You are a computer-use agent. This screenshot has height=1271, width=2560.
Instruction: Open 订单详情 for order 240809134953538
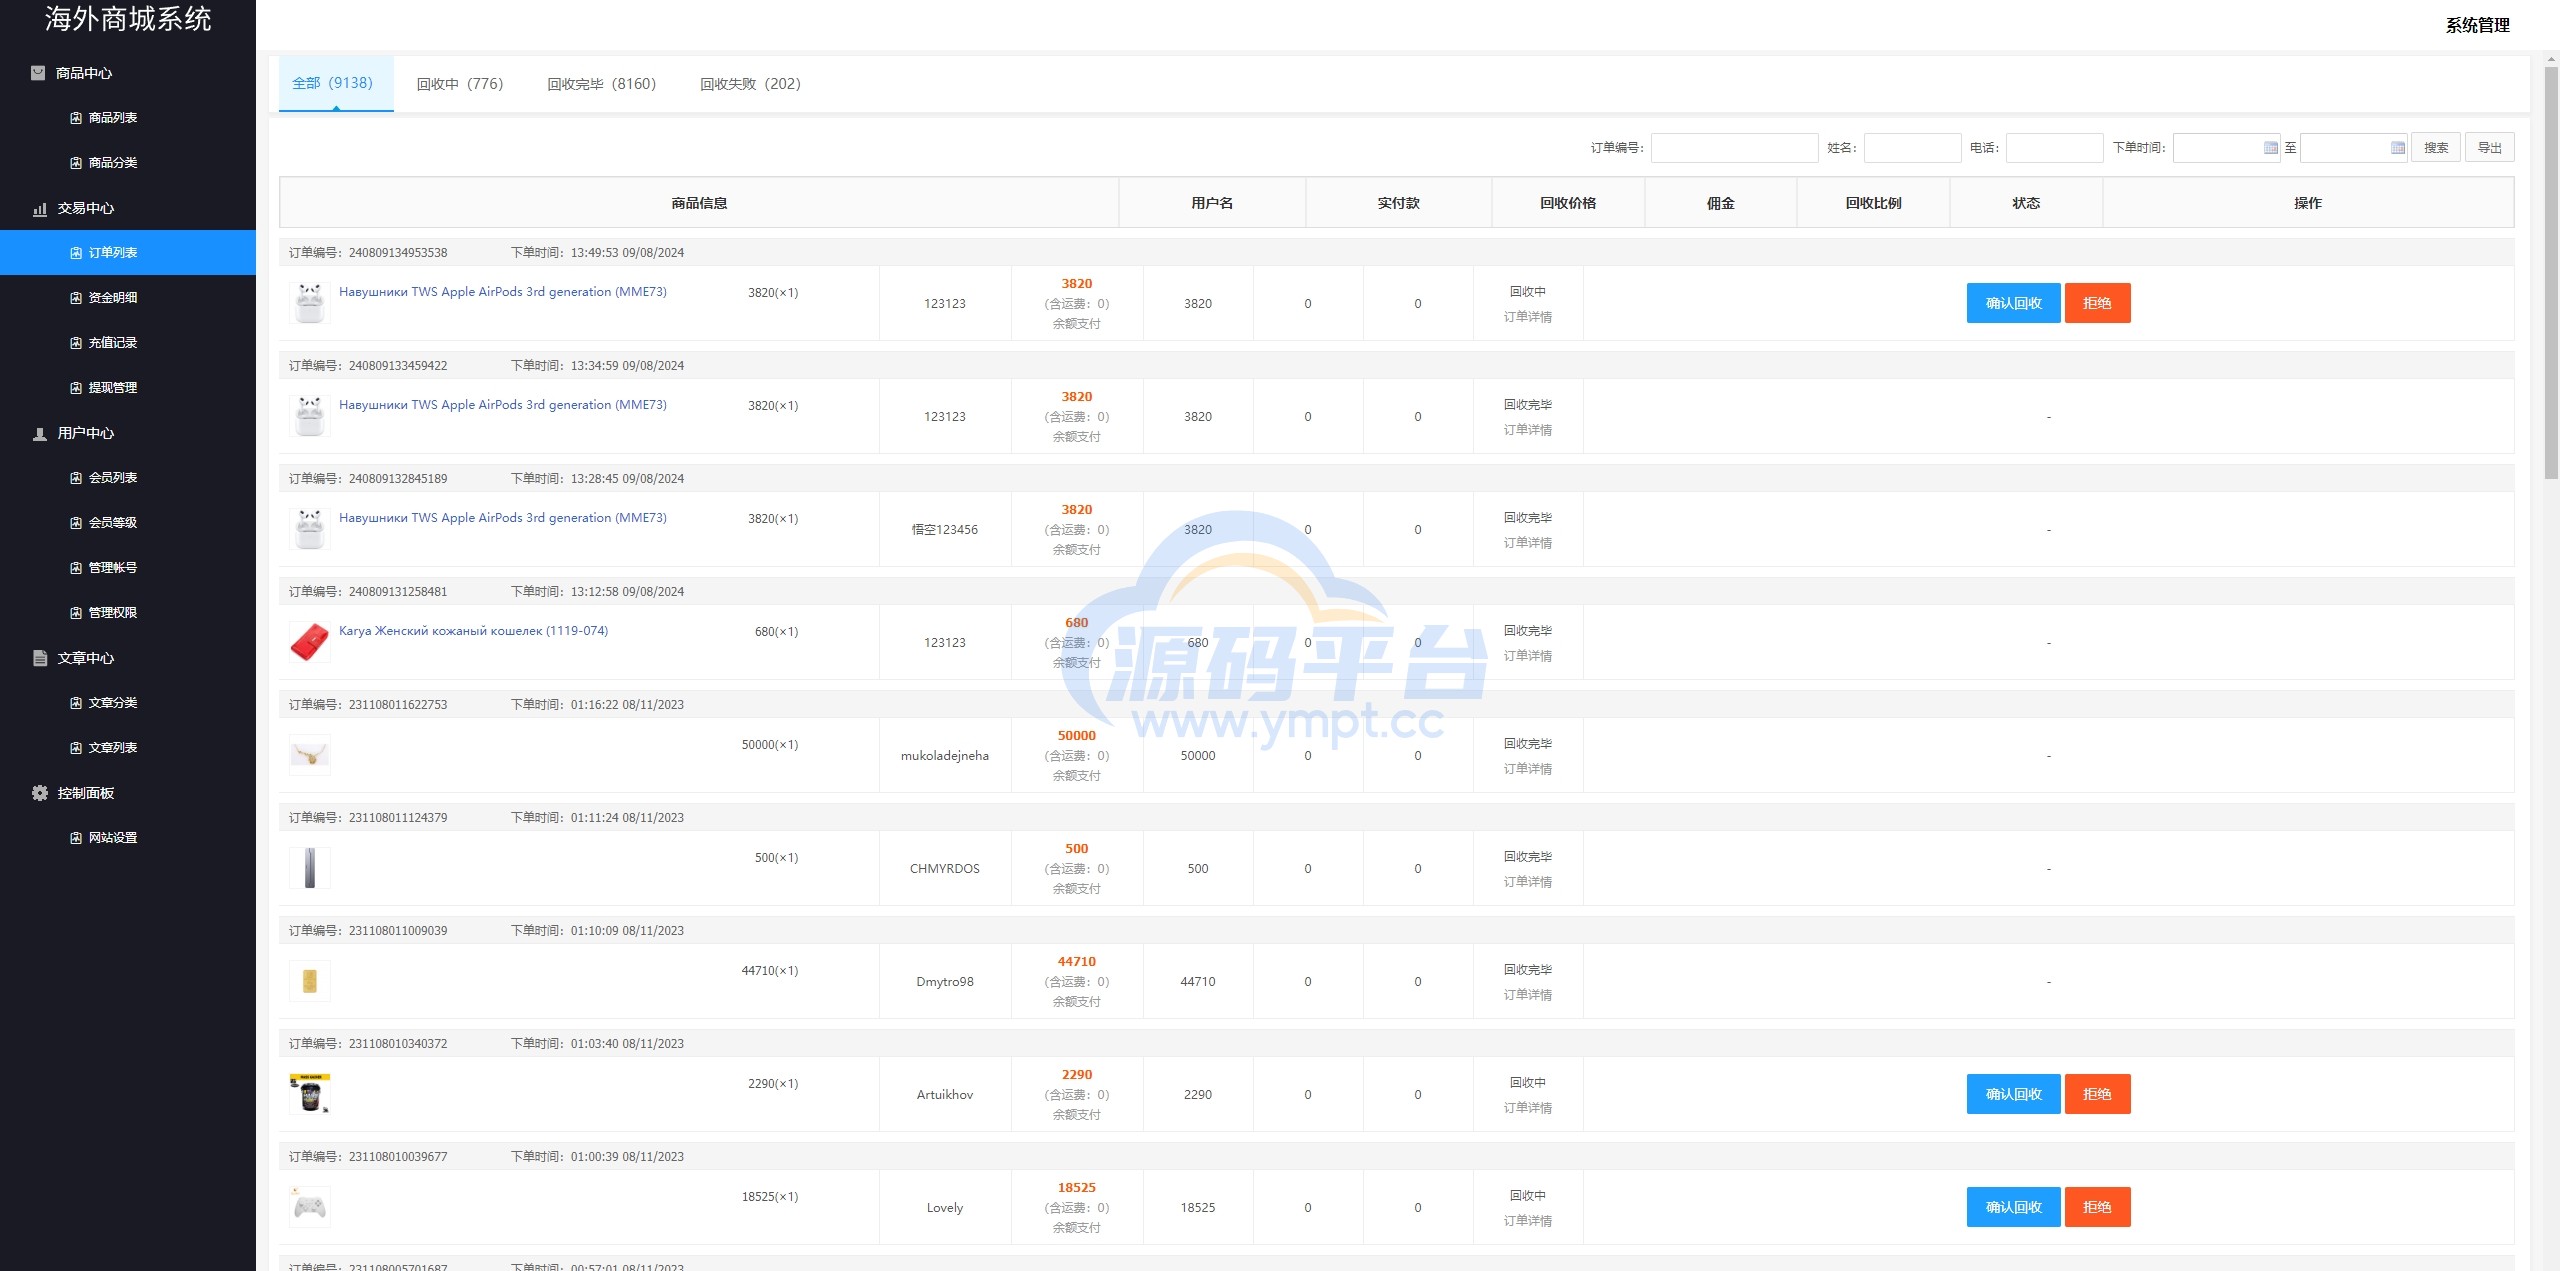tap(1528, 317)
